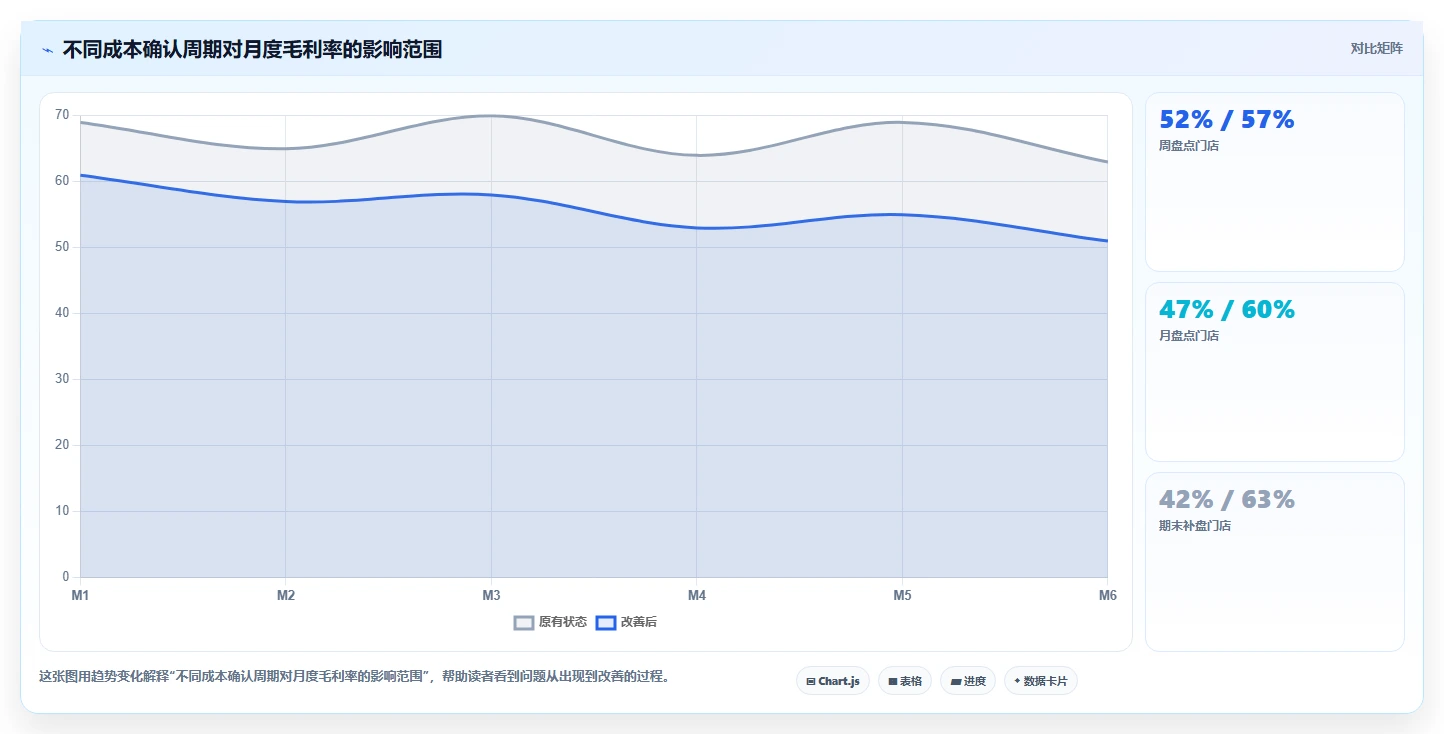Screen dimensions: 1444x734
Task: Open the 周盘点门店 52% / 57% card
Action: pyautogui.click(x=1275, y=182)
